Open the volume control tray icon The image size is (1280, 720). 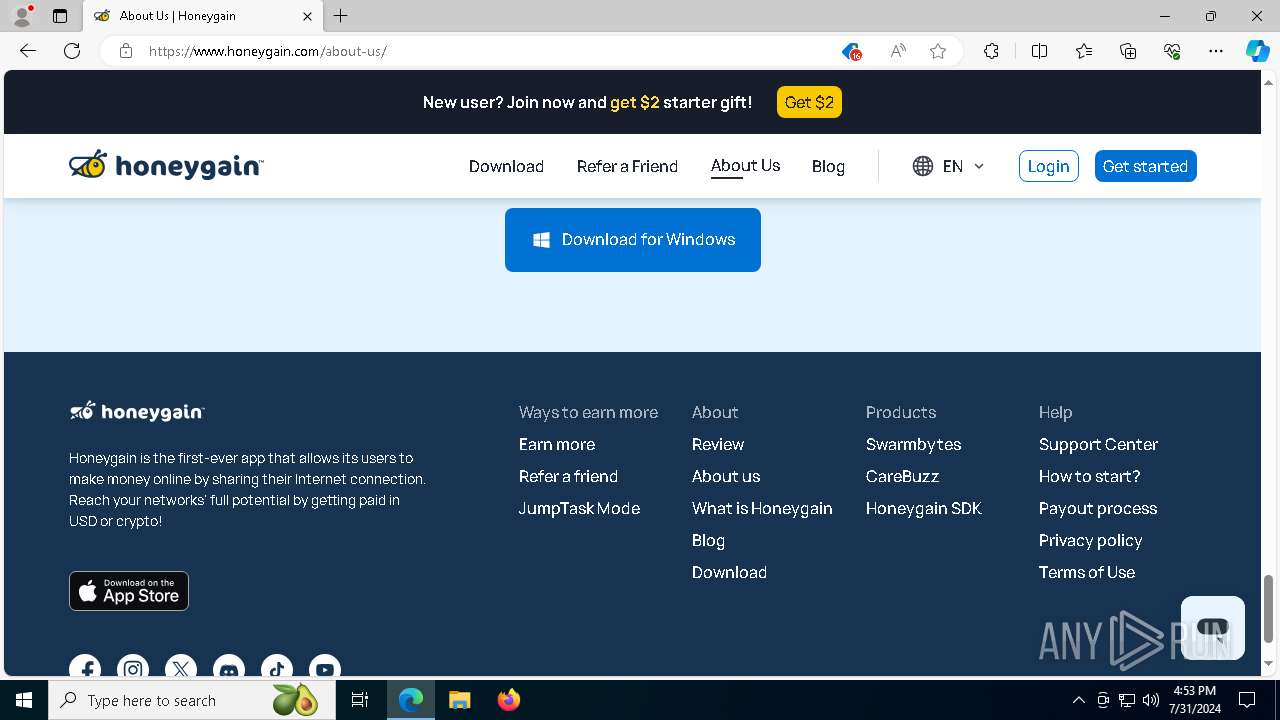(1151, 700)
